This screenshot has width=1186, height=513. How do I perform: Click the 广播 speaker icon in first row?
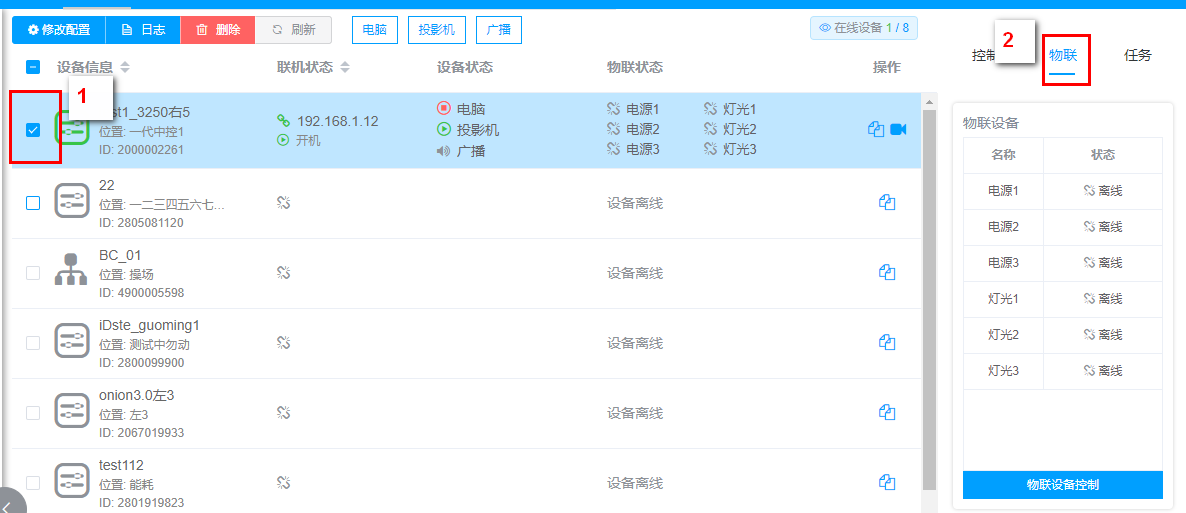coord(444,151)
